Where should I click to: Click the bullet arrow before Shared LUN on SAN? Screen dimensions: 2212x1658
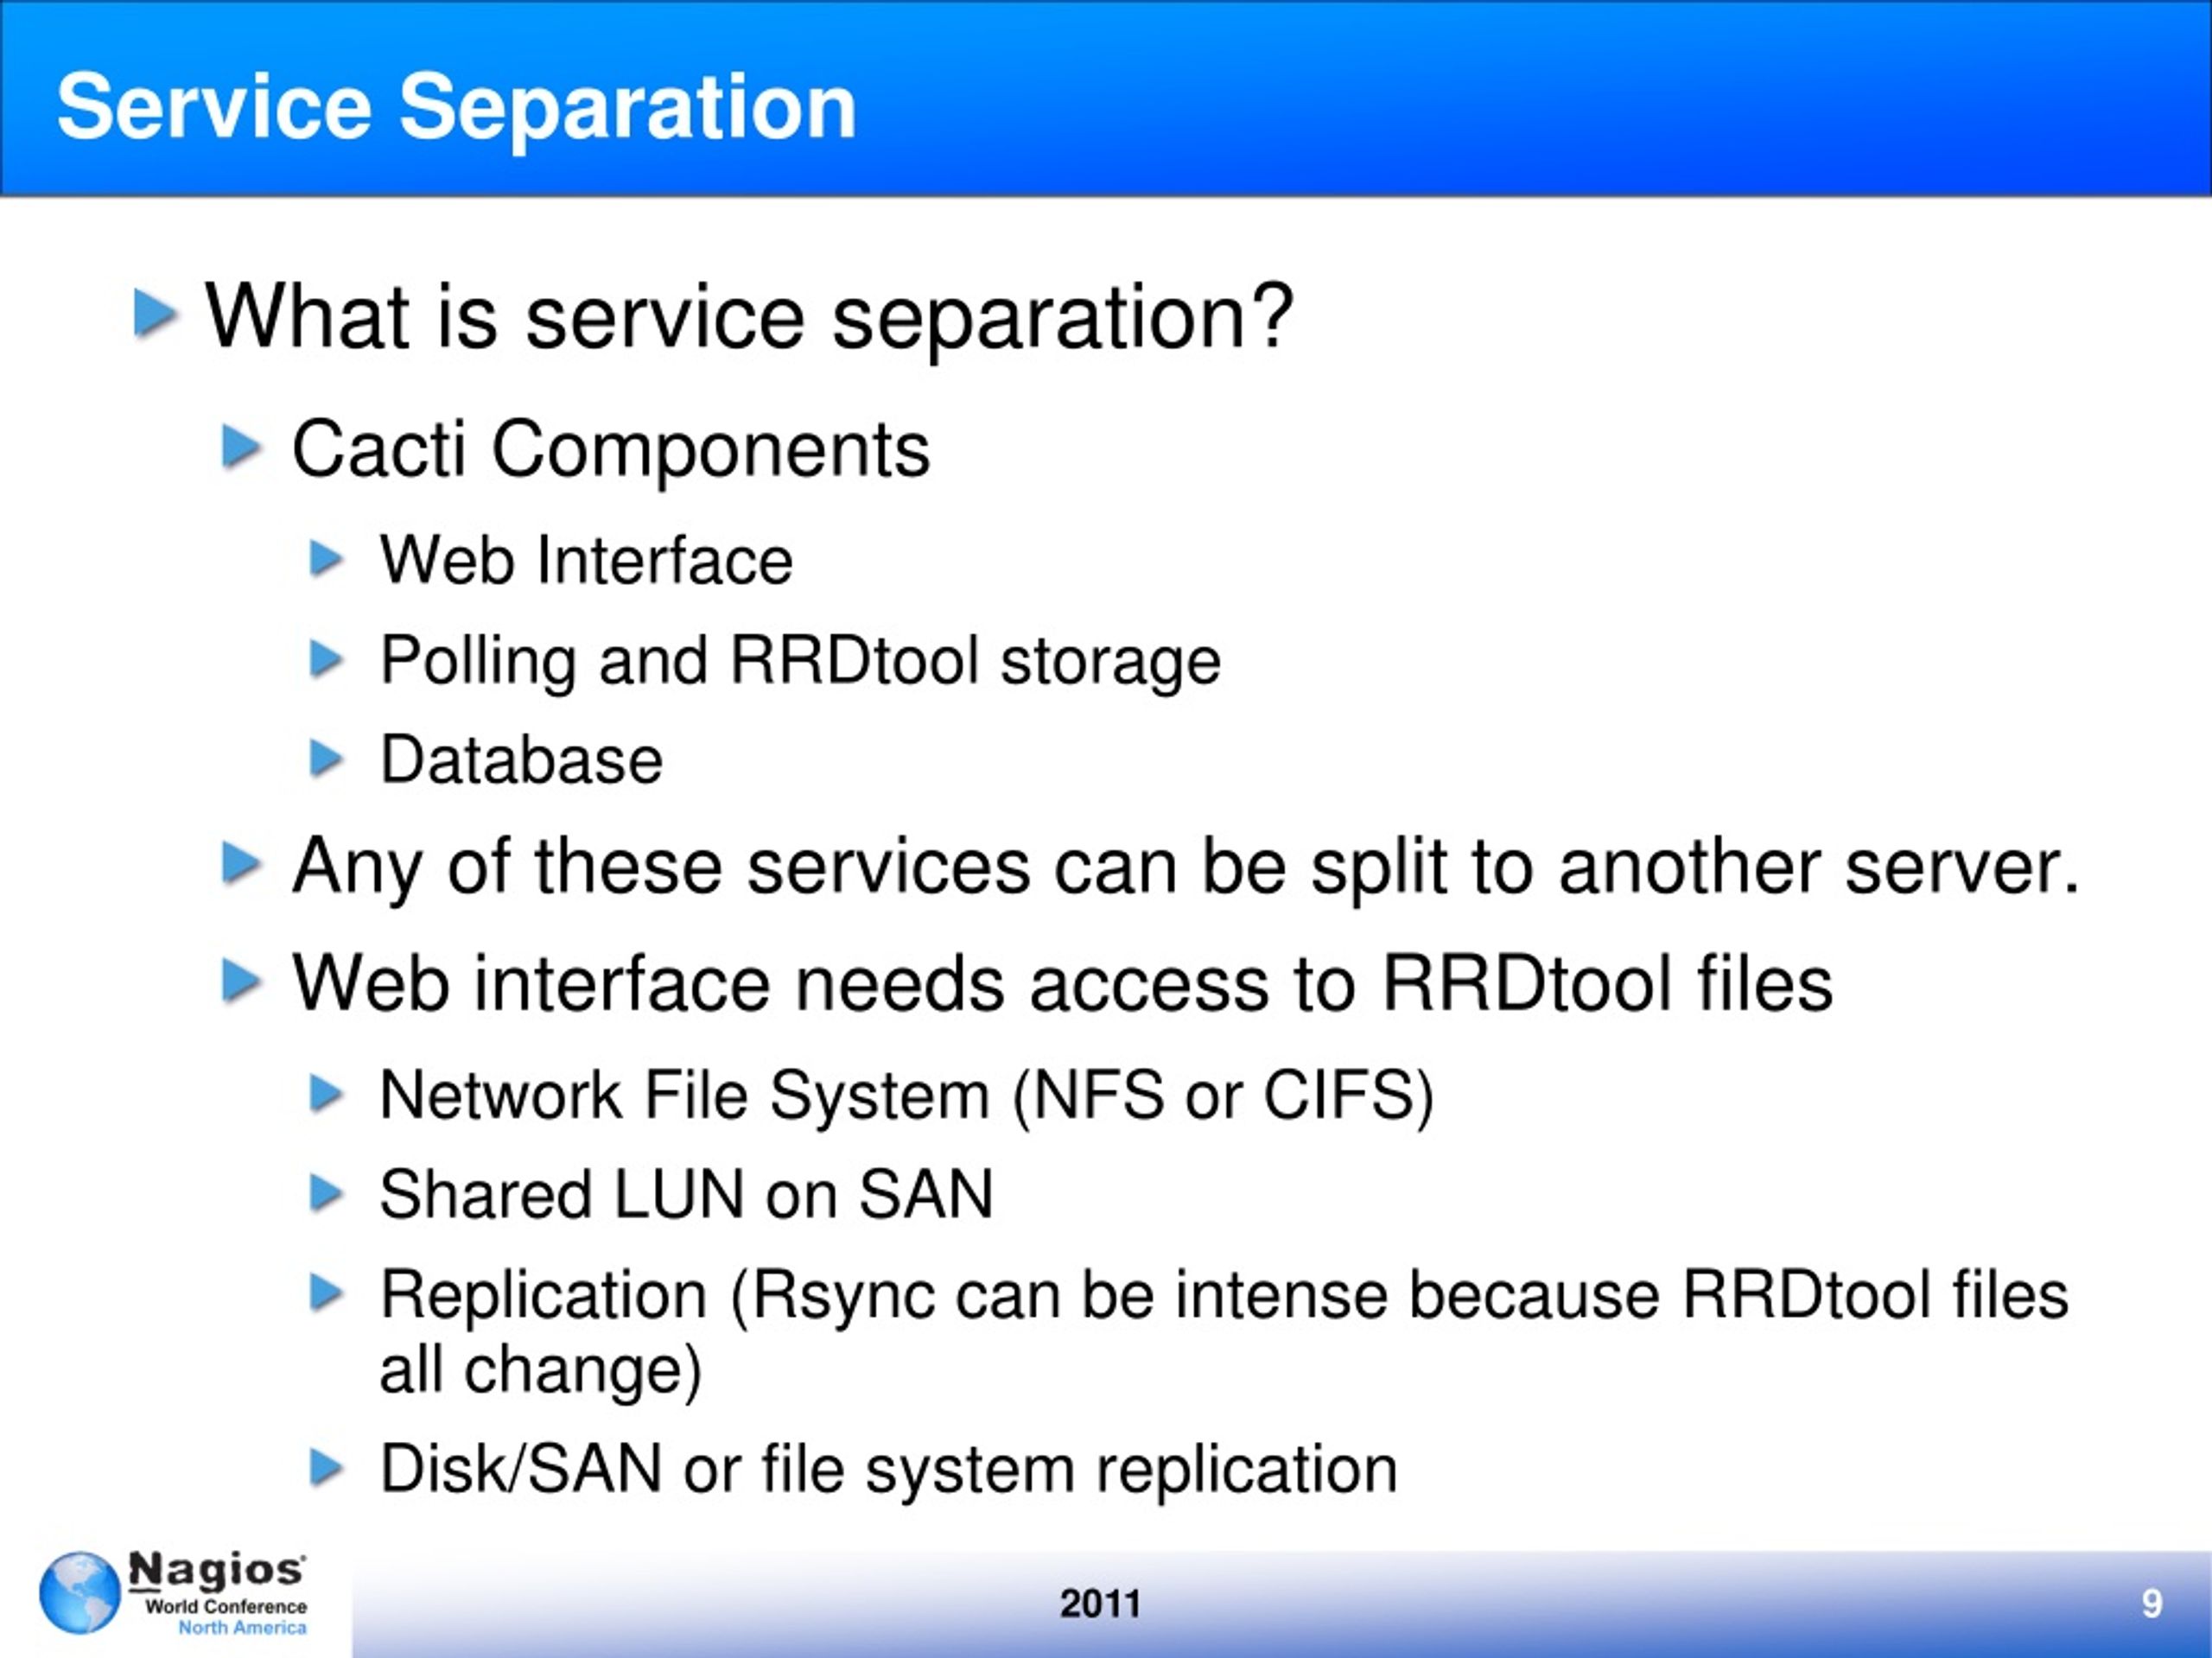(326, 1193)
